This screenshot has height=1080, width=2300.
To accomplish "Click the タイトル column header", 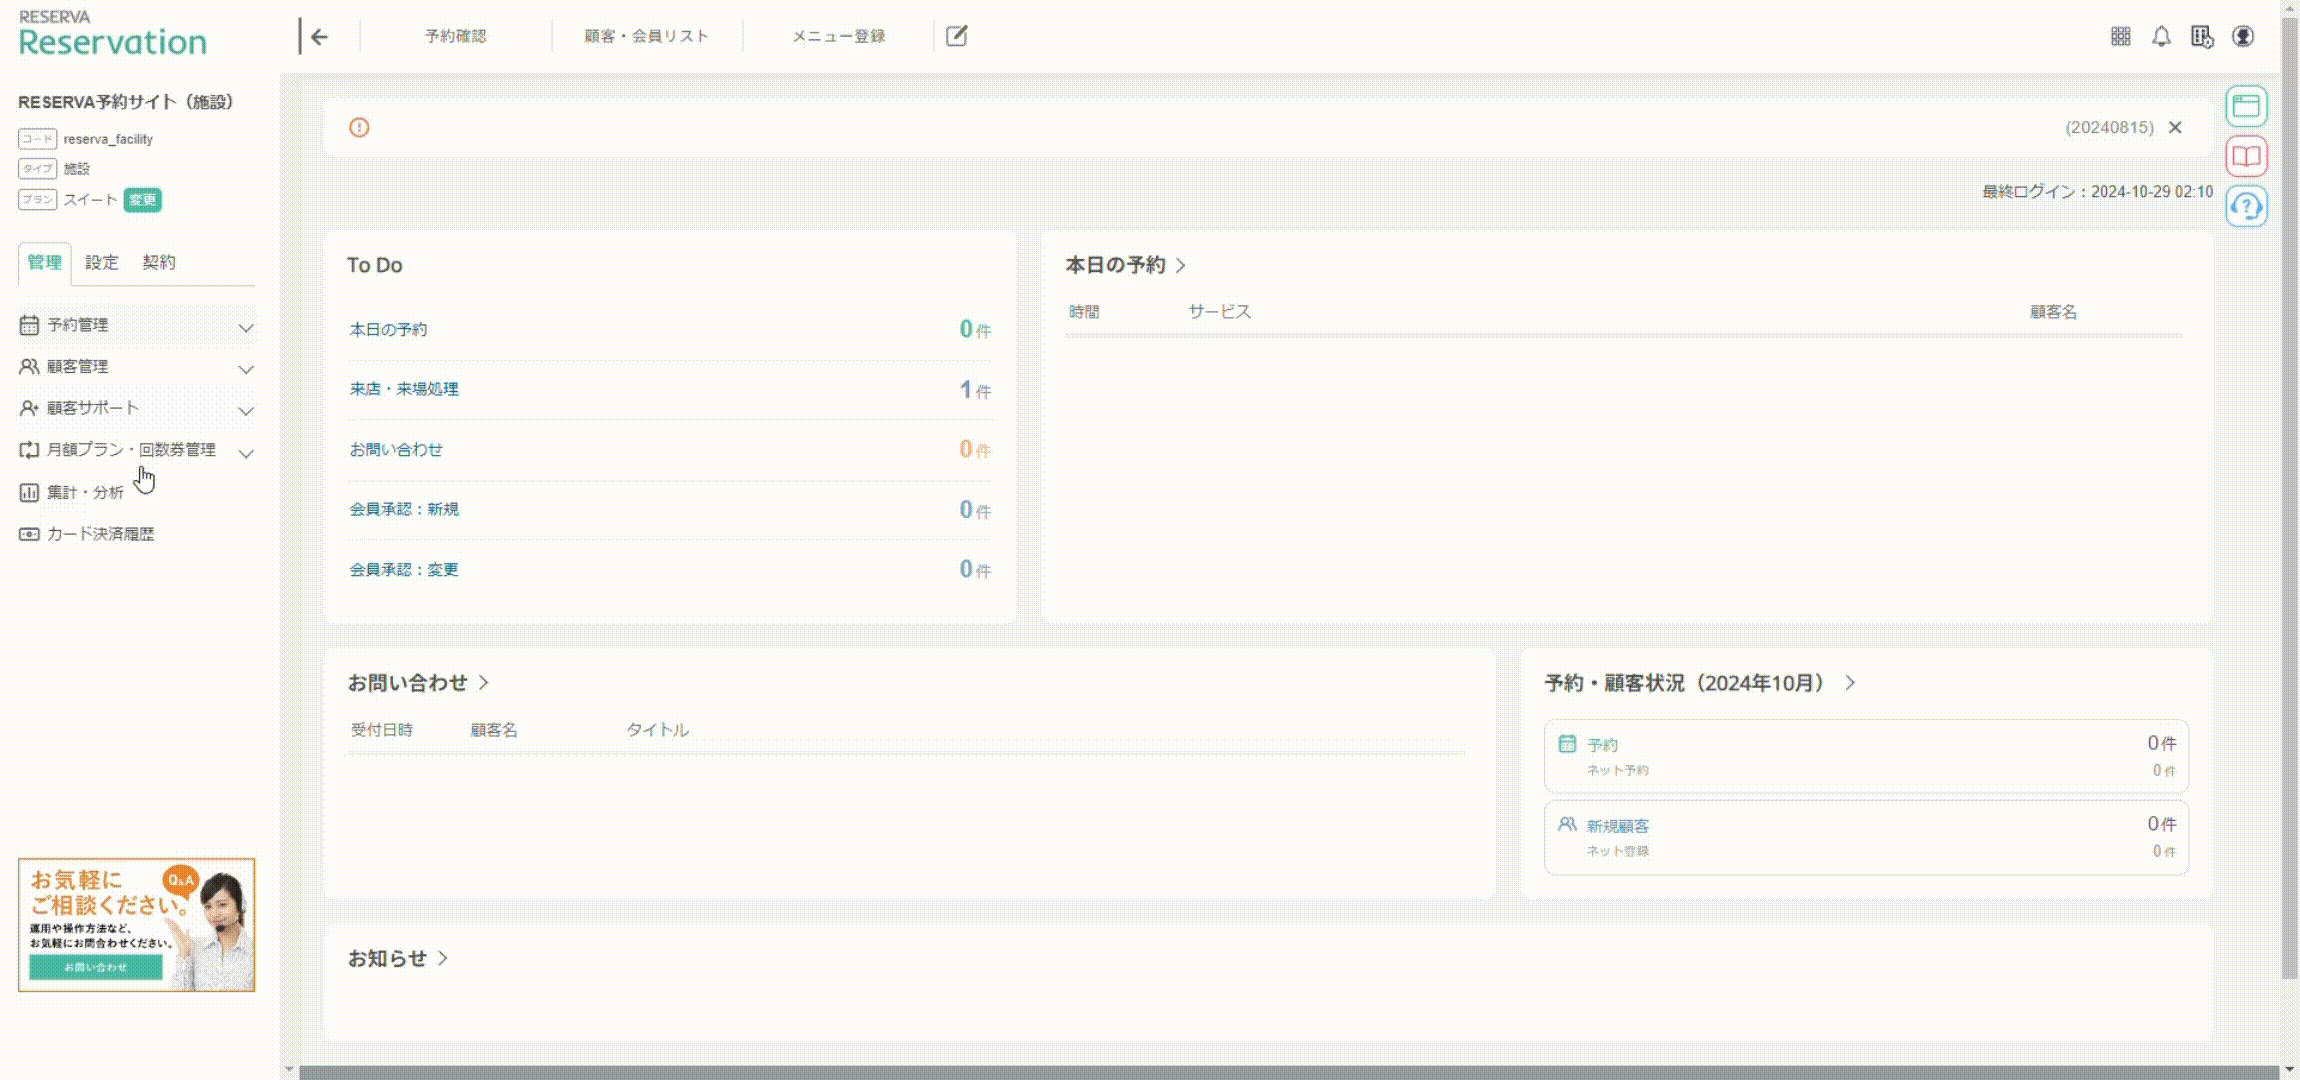I will [x=657, y=730].
